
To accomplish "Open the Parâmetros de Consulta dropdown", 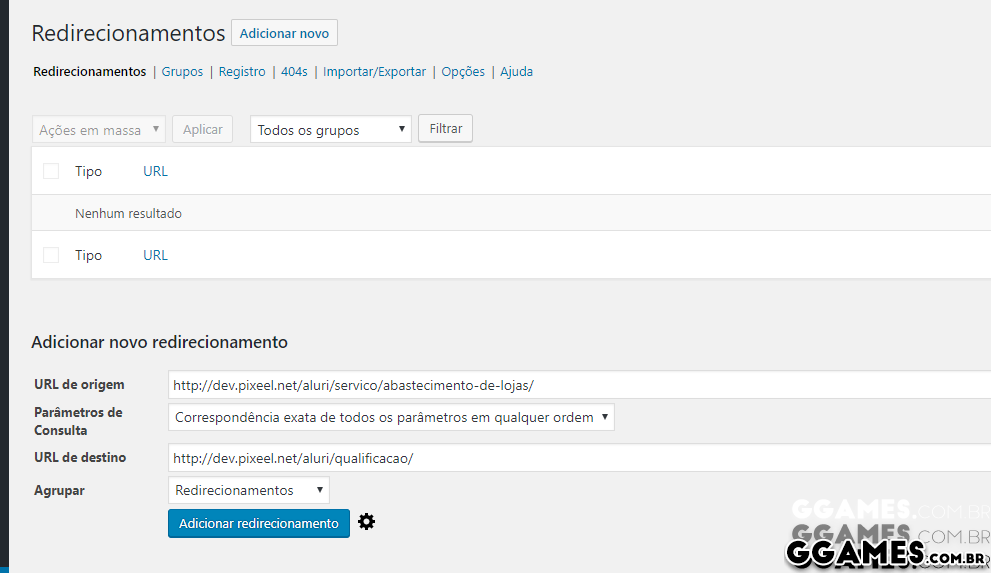I will click(x=391, y=418).
